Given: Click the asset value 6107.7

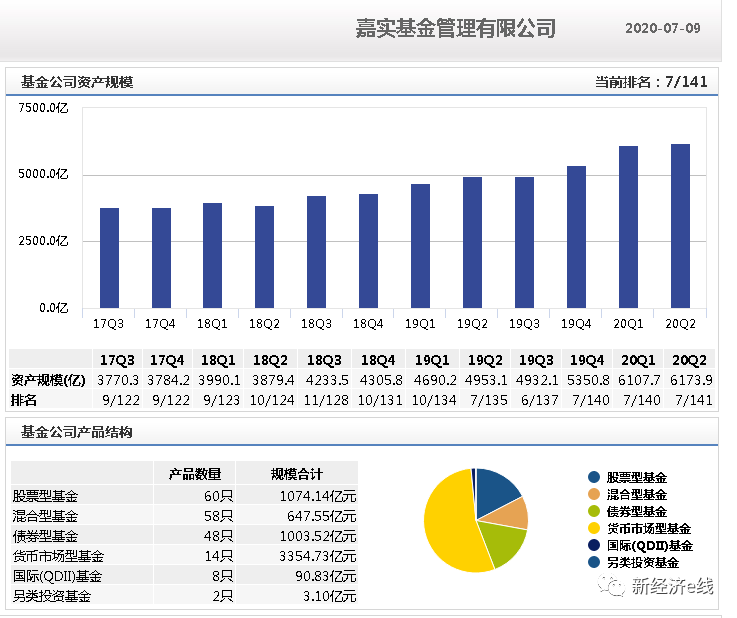Looking at the screenshot, I should click(639, 380).
